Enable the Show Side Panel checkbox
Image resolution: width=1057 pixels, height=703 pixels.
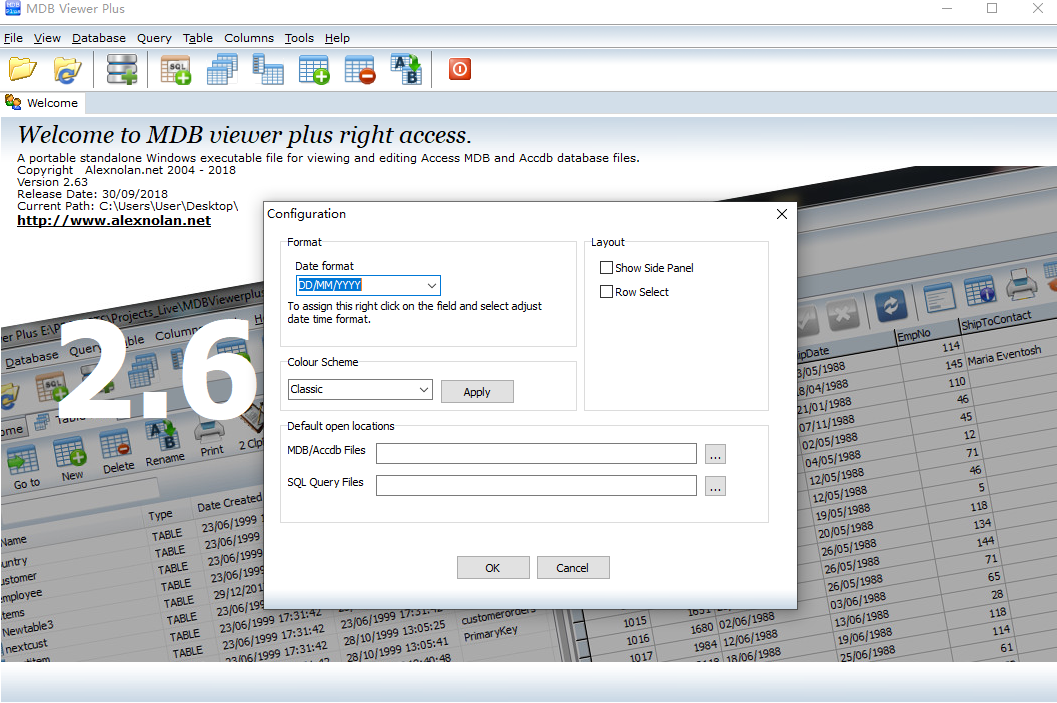point(606,267)
